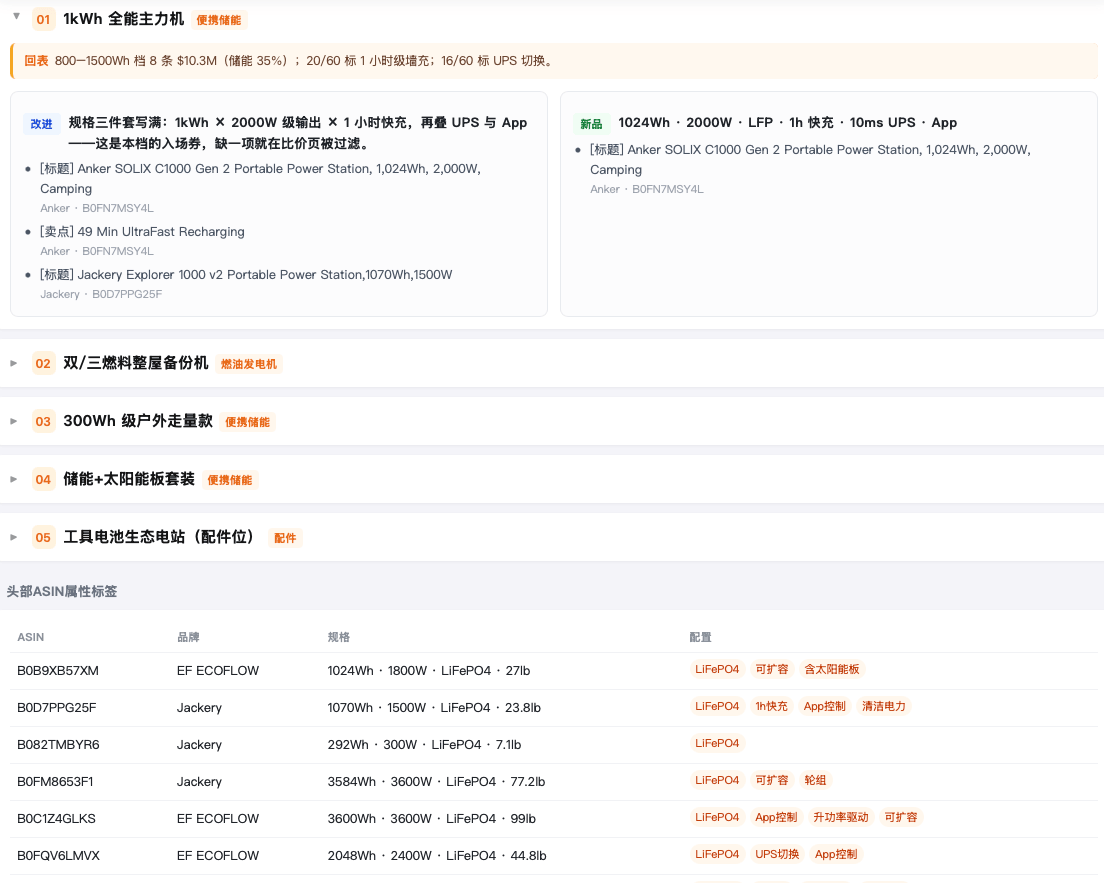The height and width of the screenshot is (883, 1104).
Task: Collapse the 01 1kWh 全能主力机 section
Action: click(x=16, y=16)
